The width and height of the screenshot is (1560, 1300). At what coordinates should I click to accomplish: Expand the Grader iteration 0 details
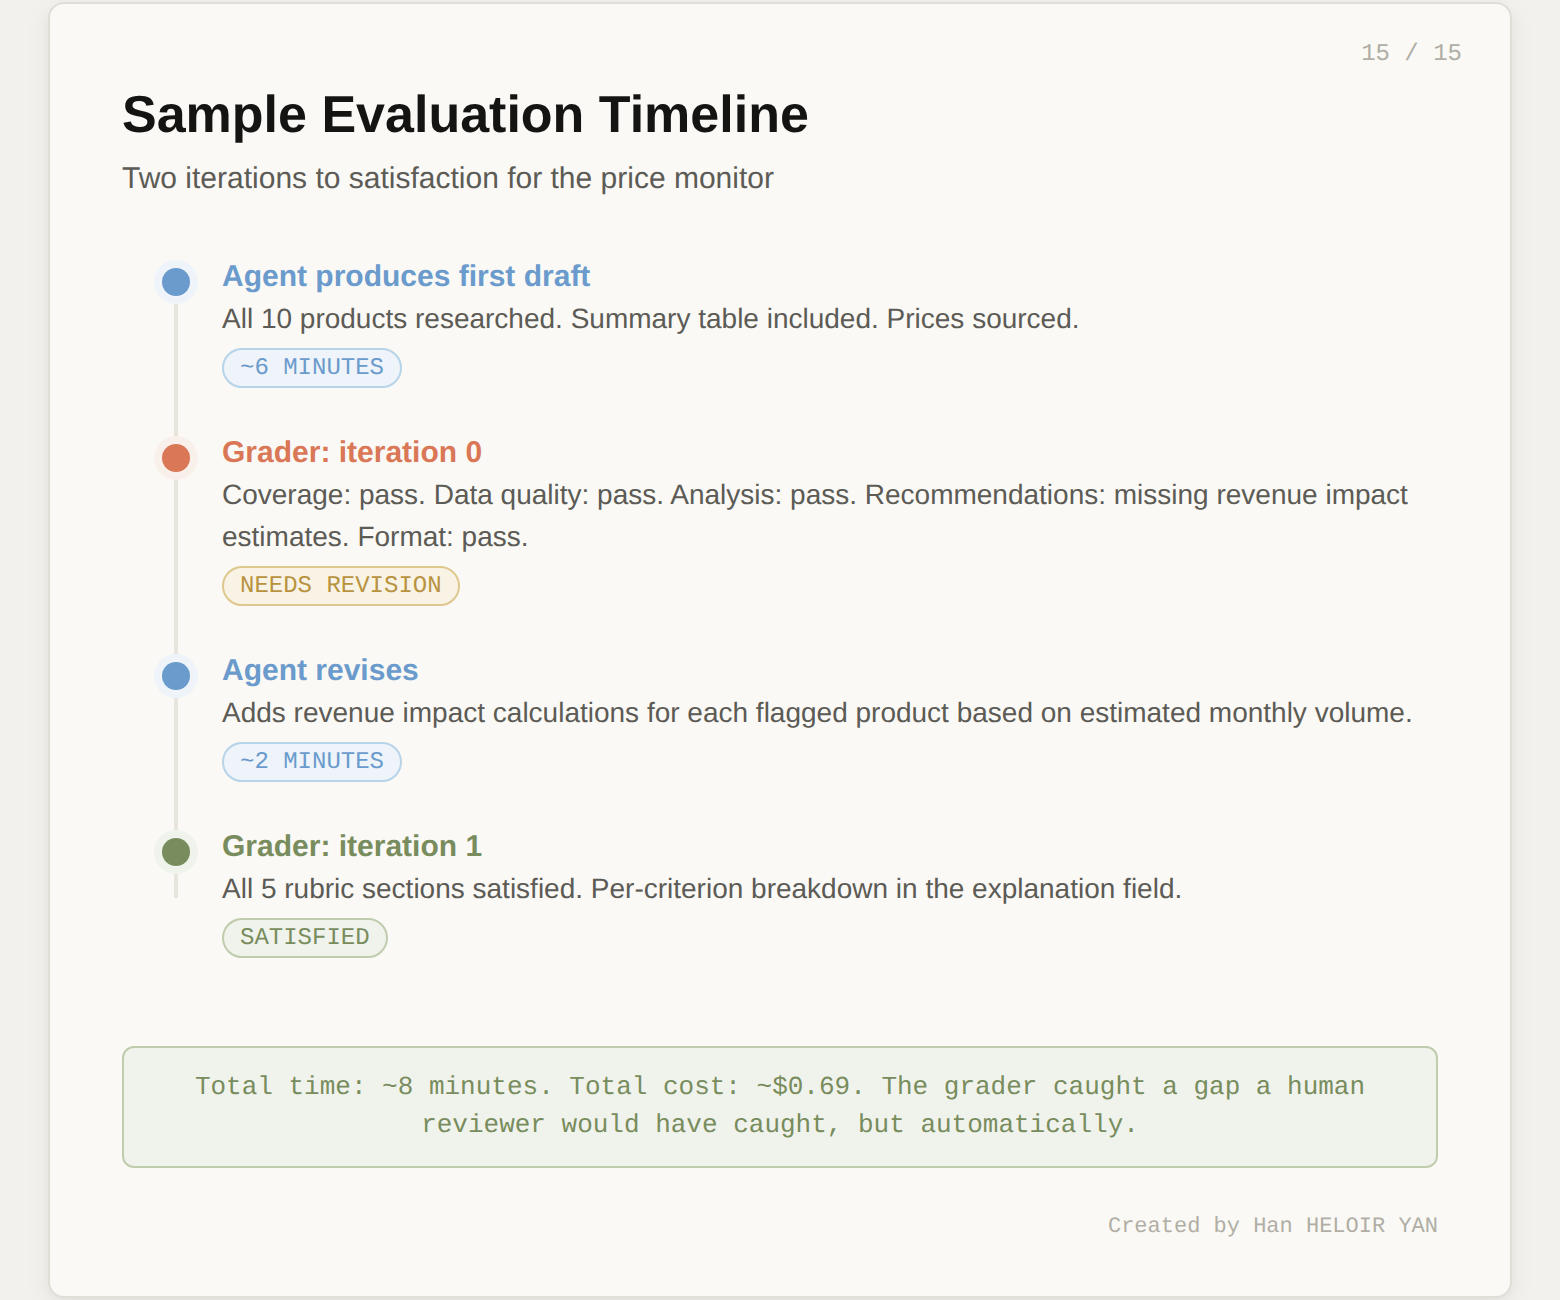coord(352,452)
